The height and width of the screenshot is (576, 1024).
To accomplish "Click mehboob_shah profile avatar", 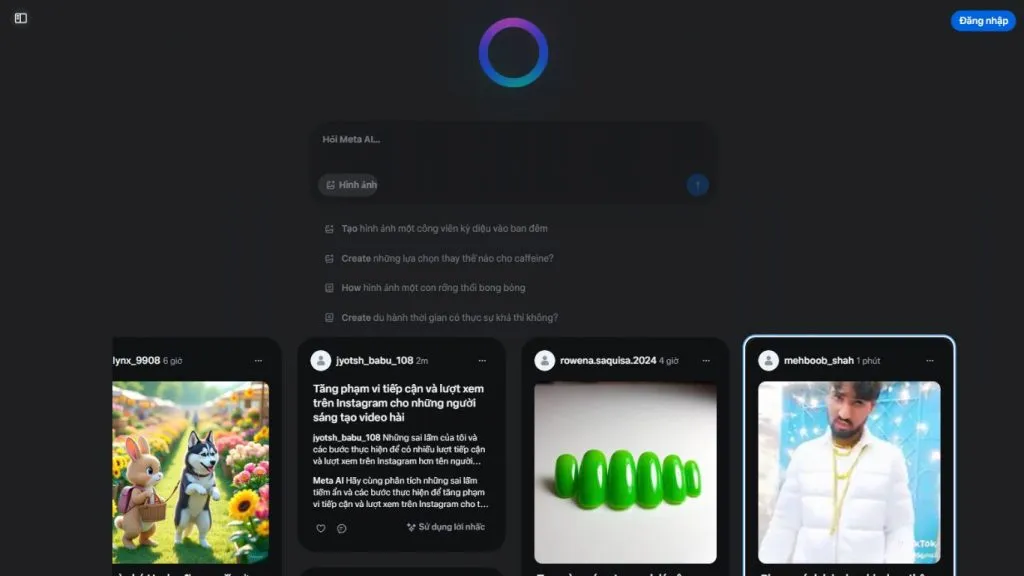I will [769, 360].
